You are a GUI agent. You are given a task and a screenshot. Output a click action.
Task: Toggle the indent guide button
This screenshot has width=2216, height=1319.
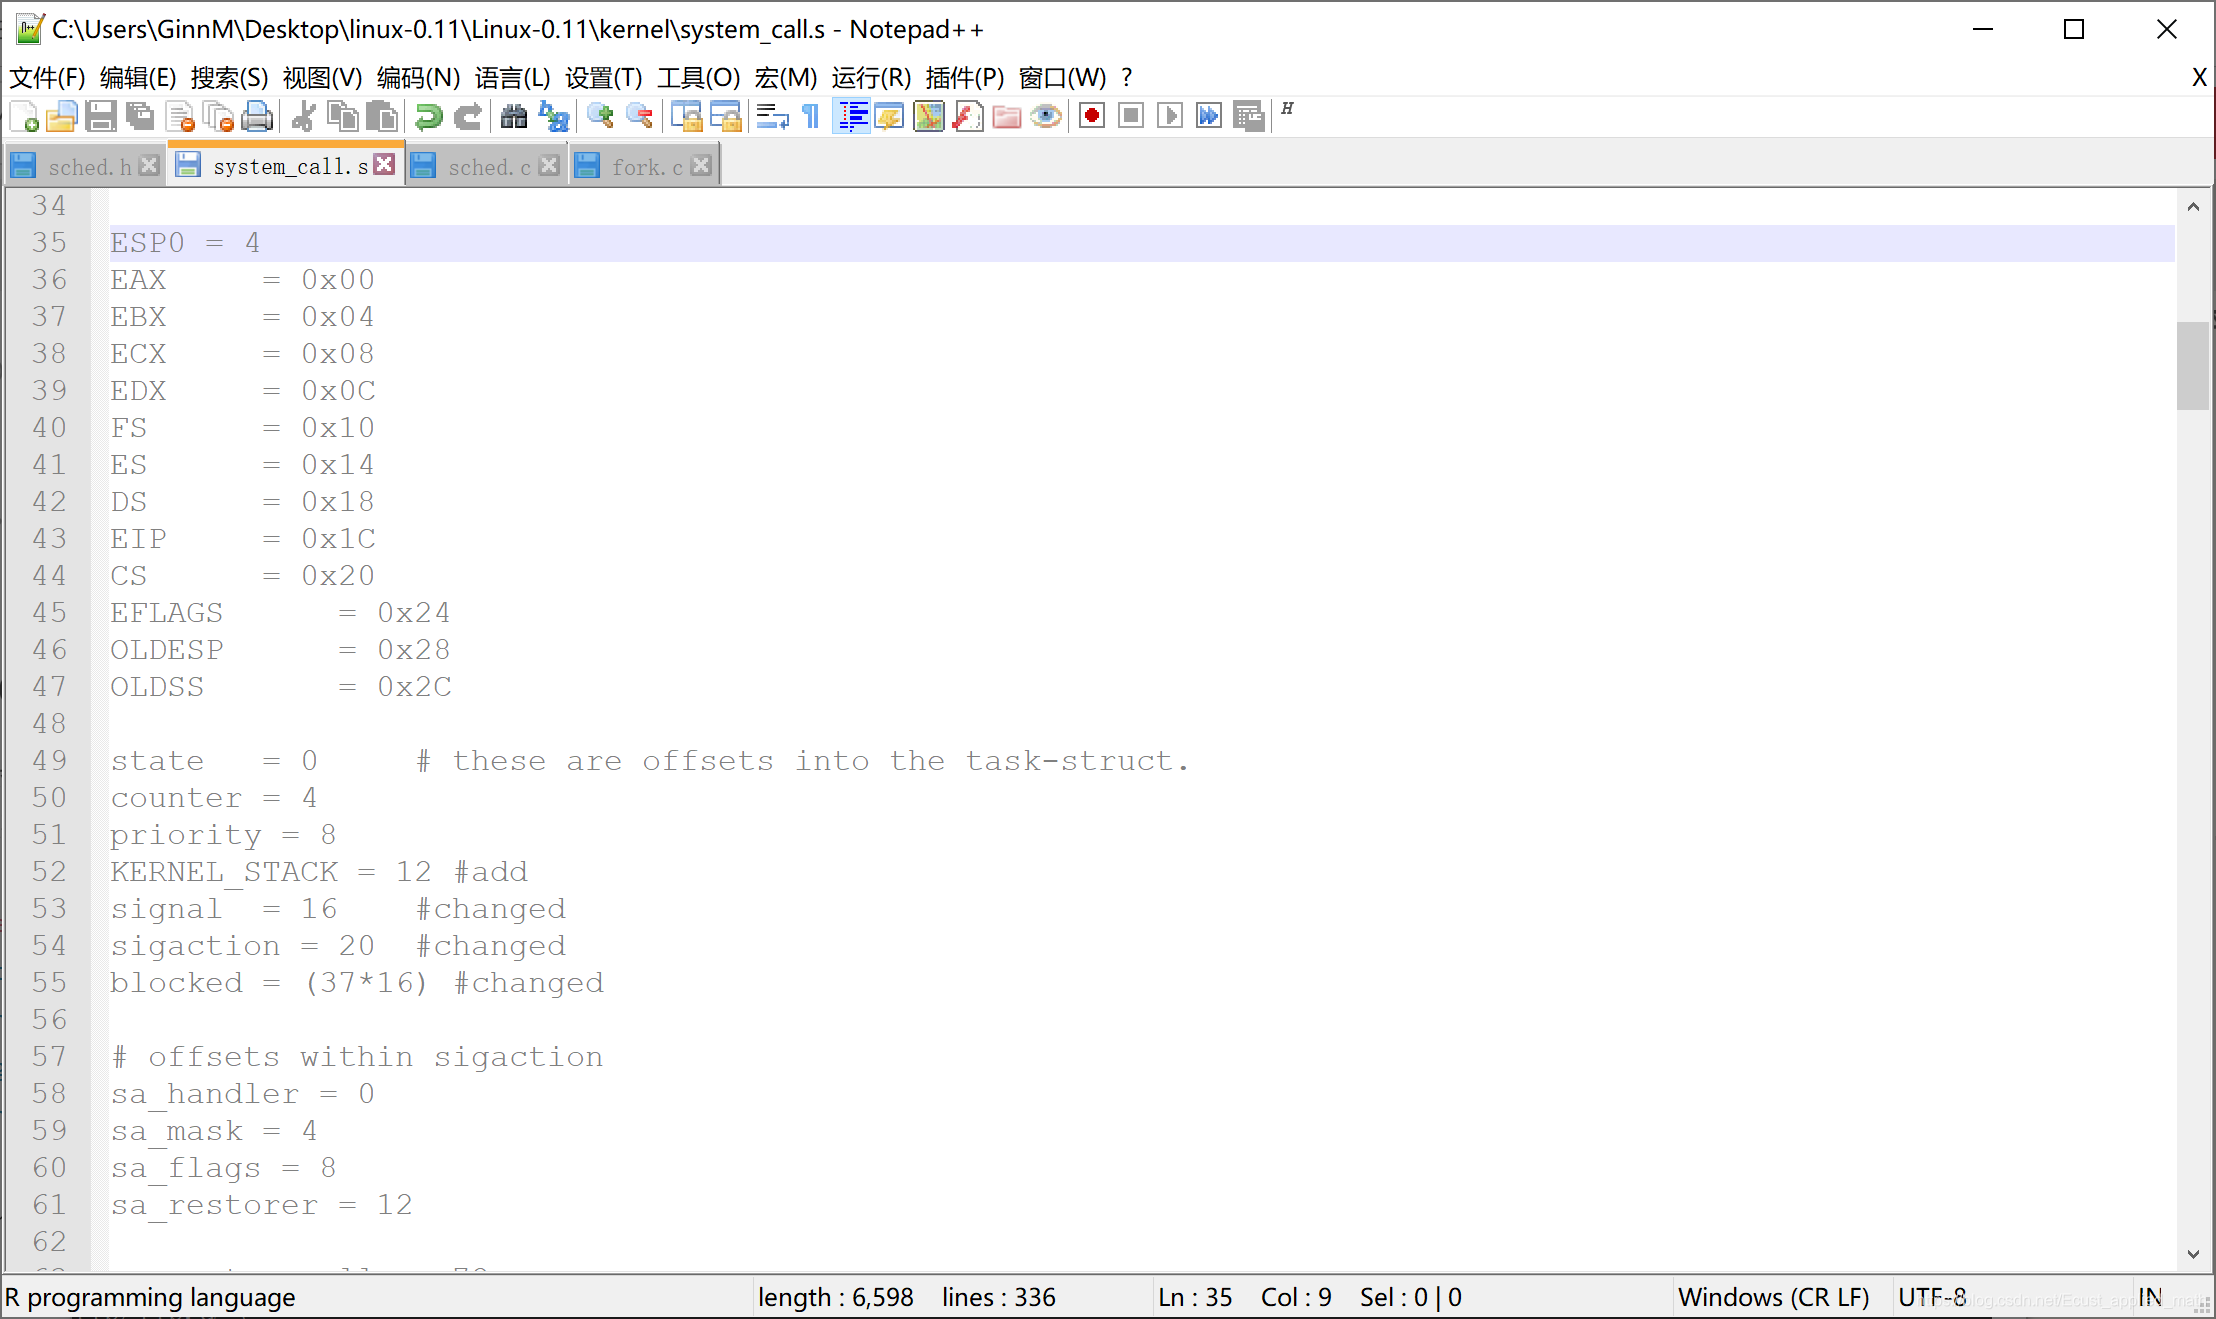tap(852, 117)
